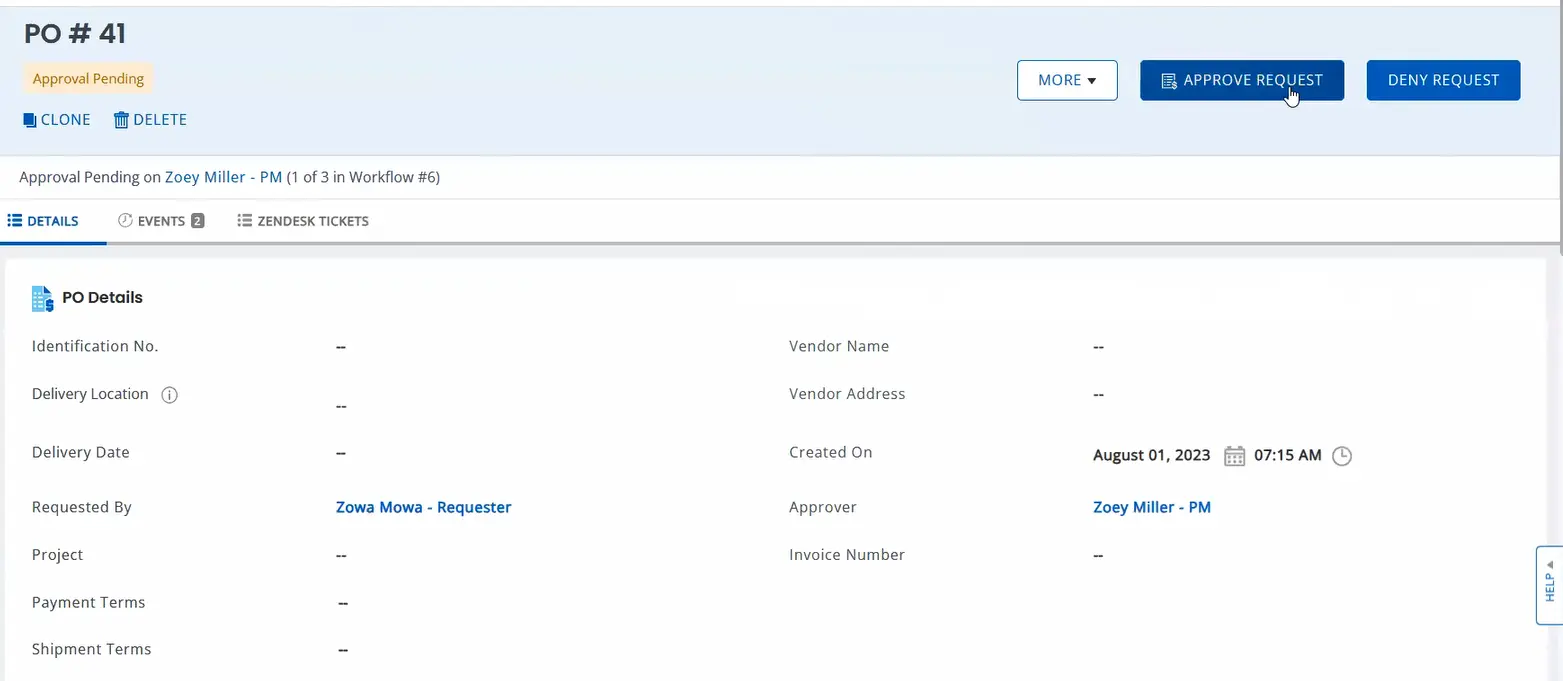Open the MORE dropdown
This screenshot has height=681, width=1563.
[1067, 80]
